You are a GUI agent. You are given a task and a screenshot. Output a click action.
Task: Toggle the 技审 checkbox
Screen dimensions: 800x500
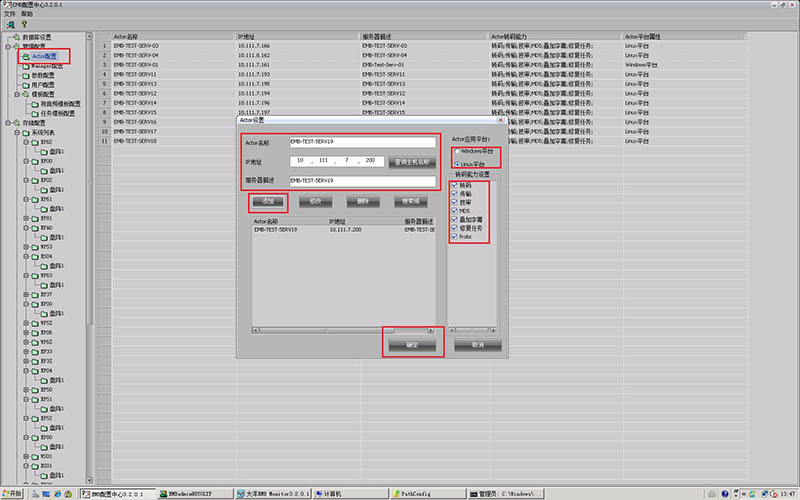coord(454,203)
